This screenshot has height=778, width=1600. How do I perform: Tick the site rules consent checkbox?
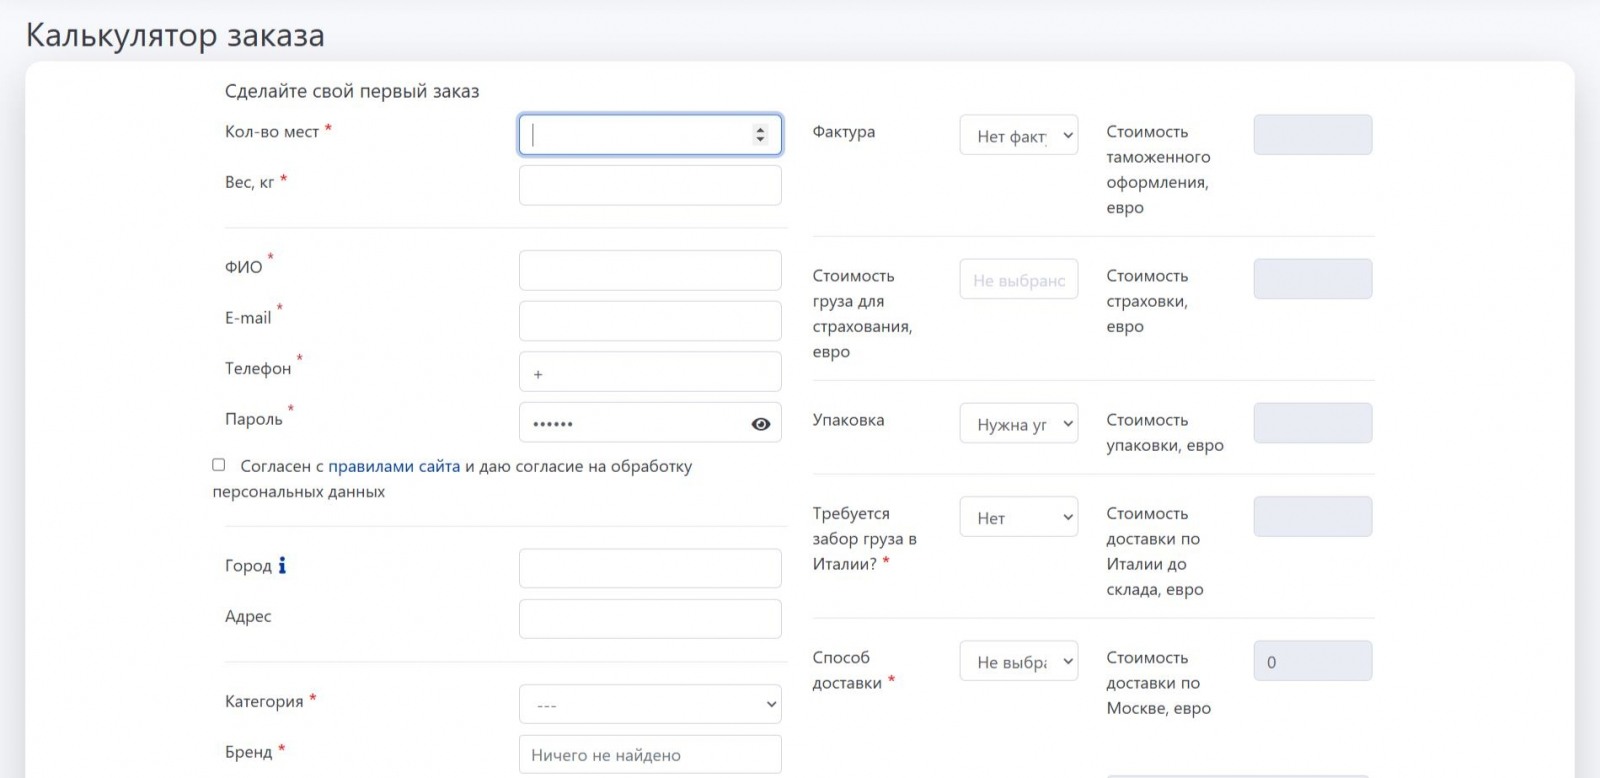(x=219, y=465)
